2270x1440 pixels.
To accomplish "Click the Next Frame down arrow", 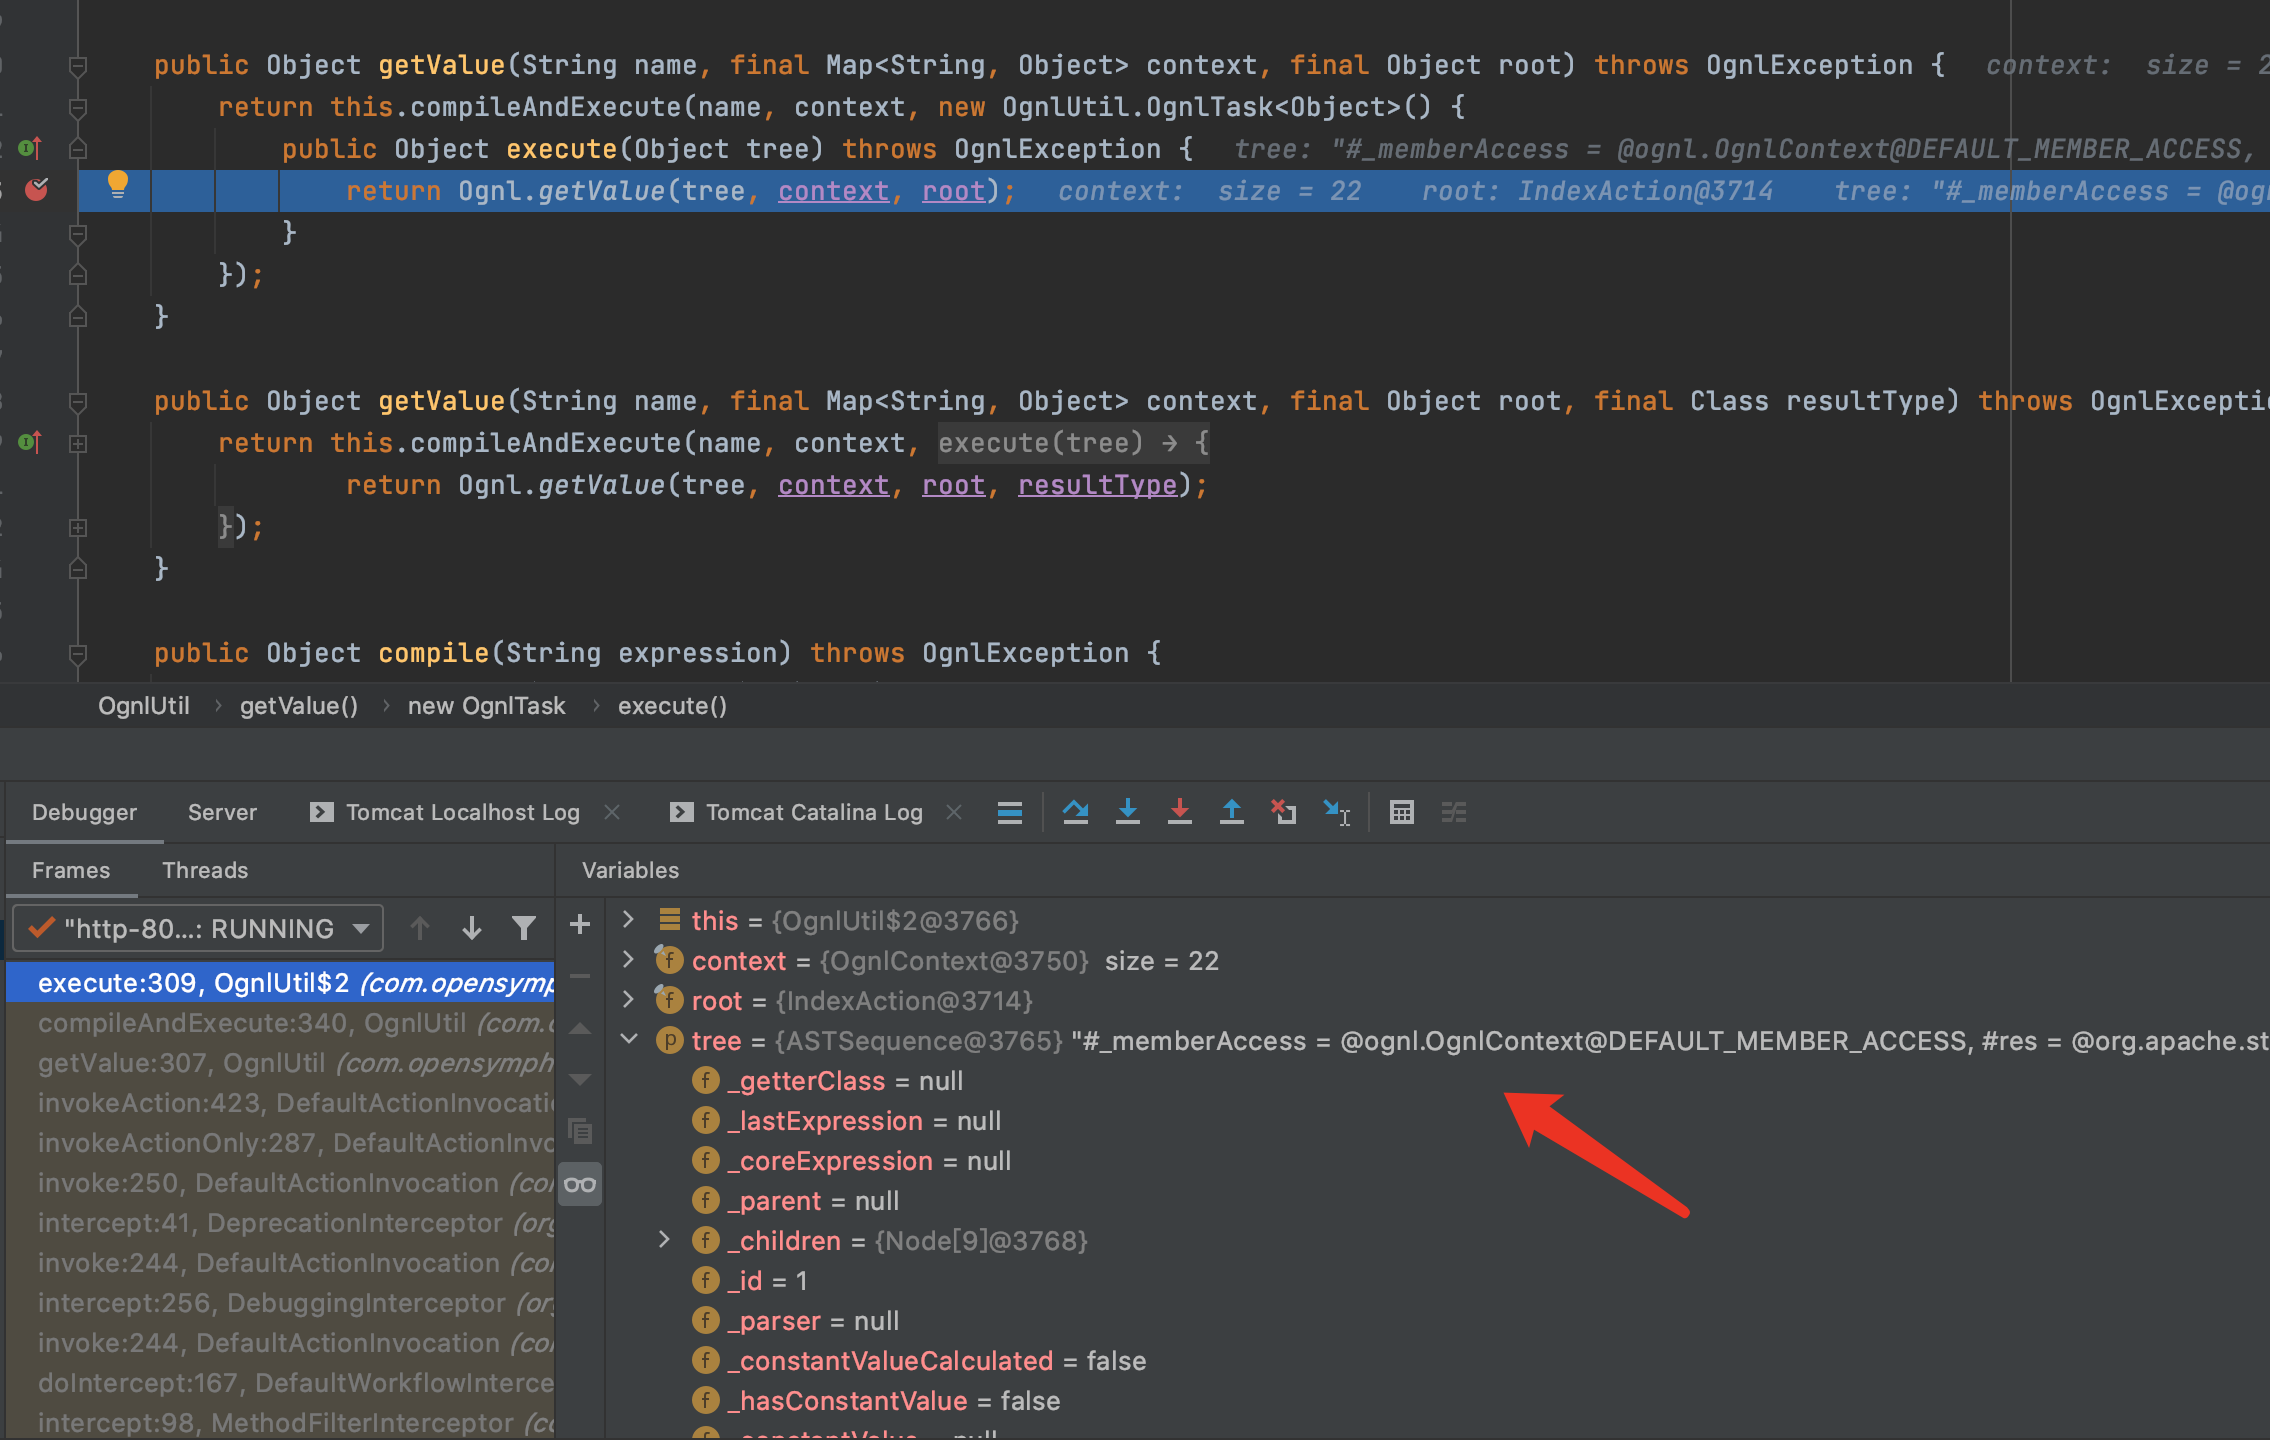I will pyautogui.click(x=471, y=928).
